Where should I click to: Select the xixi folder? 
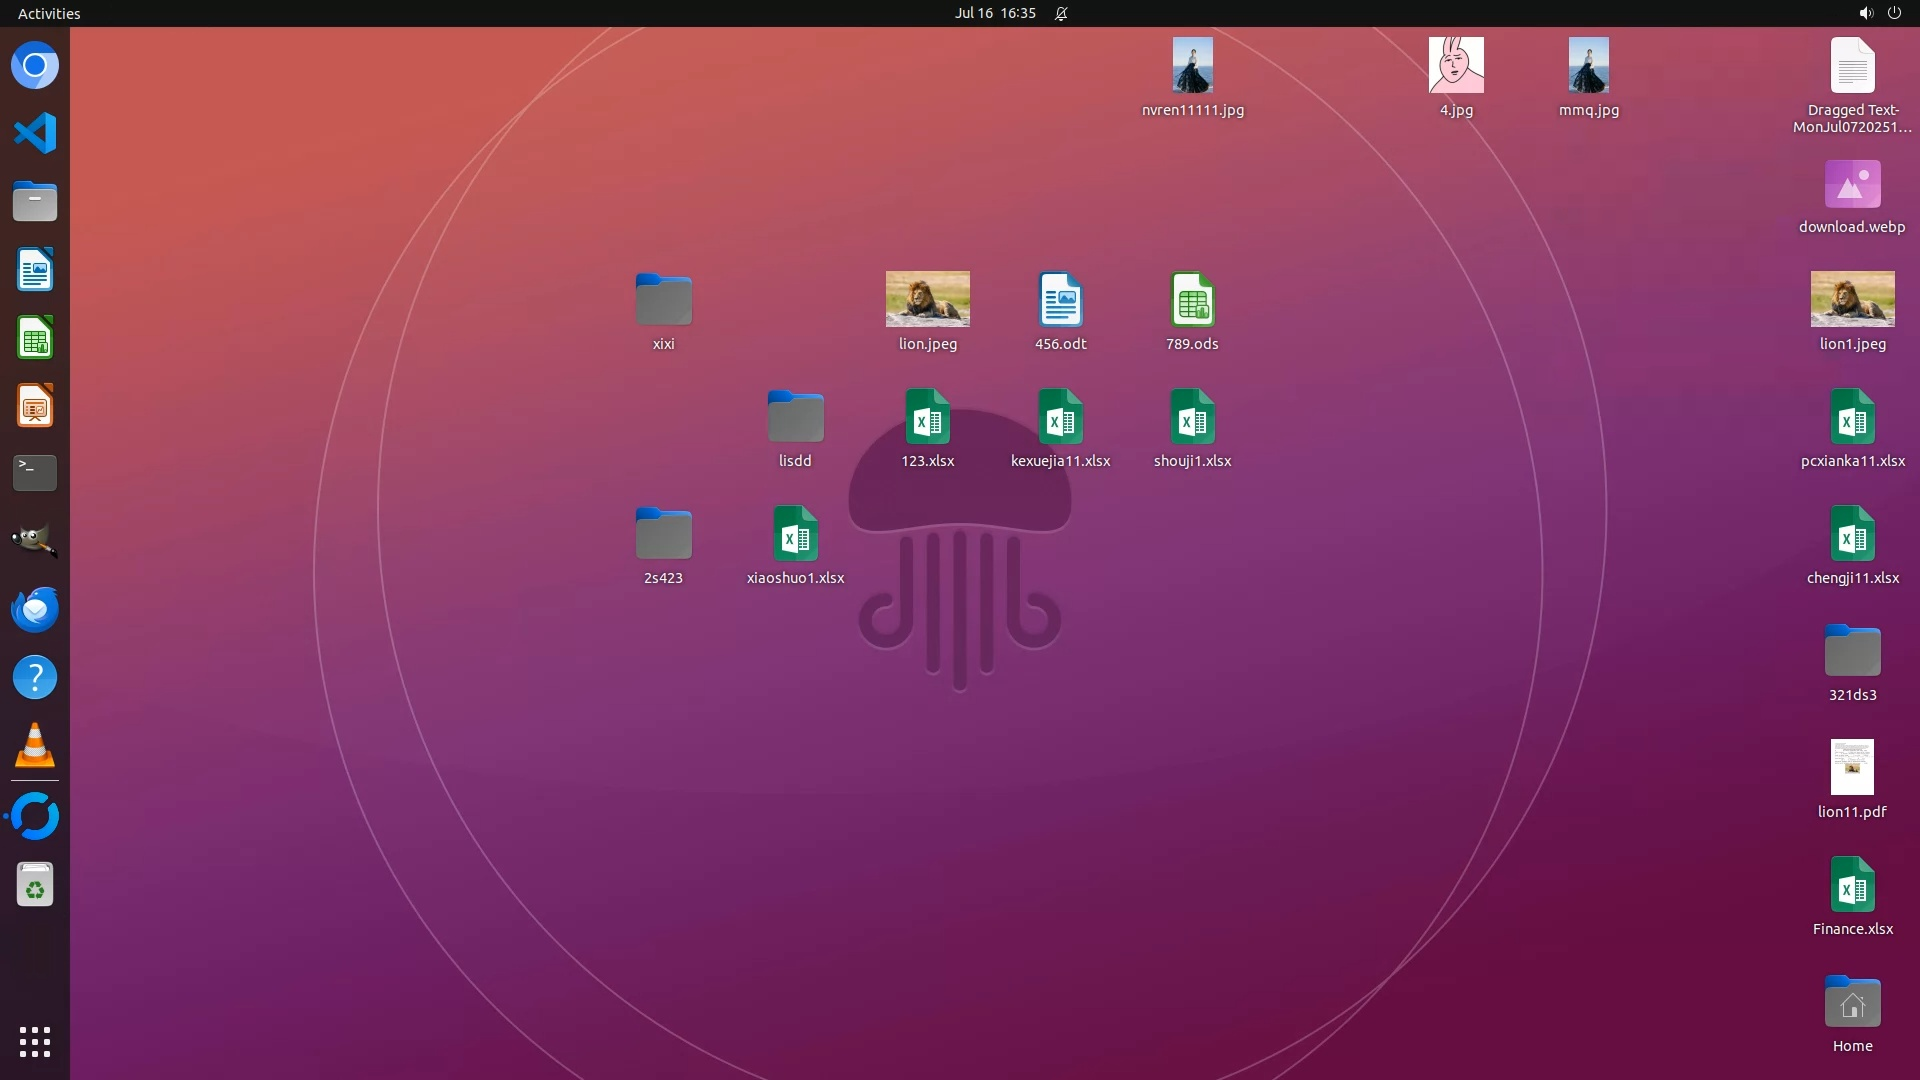(x=663, y=299)
